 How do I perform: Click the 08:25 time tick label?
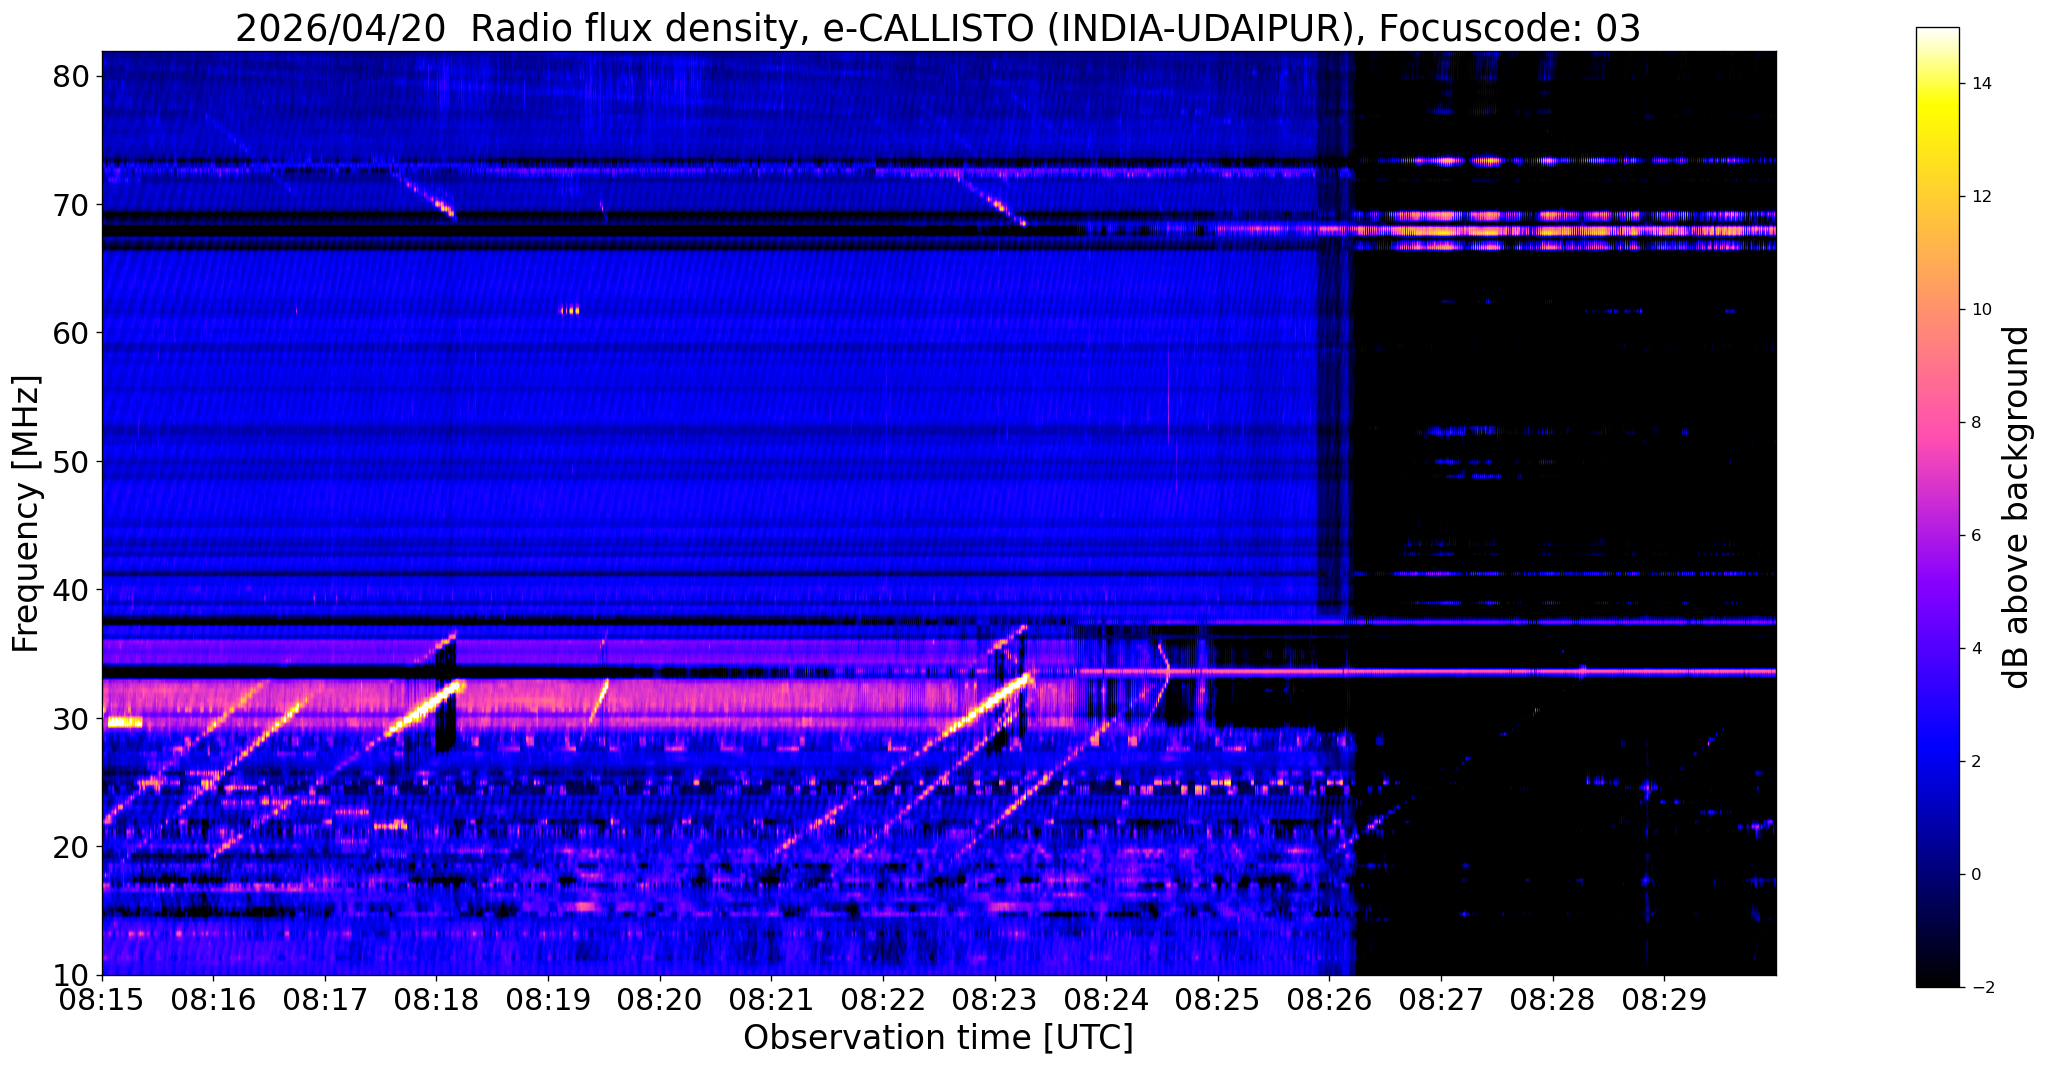[x=1218, y=1000]
